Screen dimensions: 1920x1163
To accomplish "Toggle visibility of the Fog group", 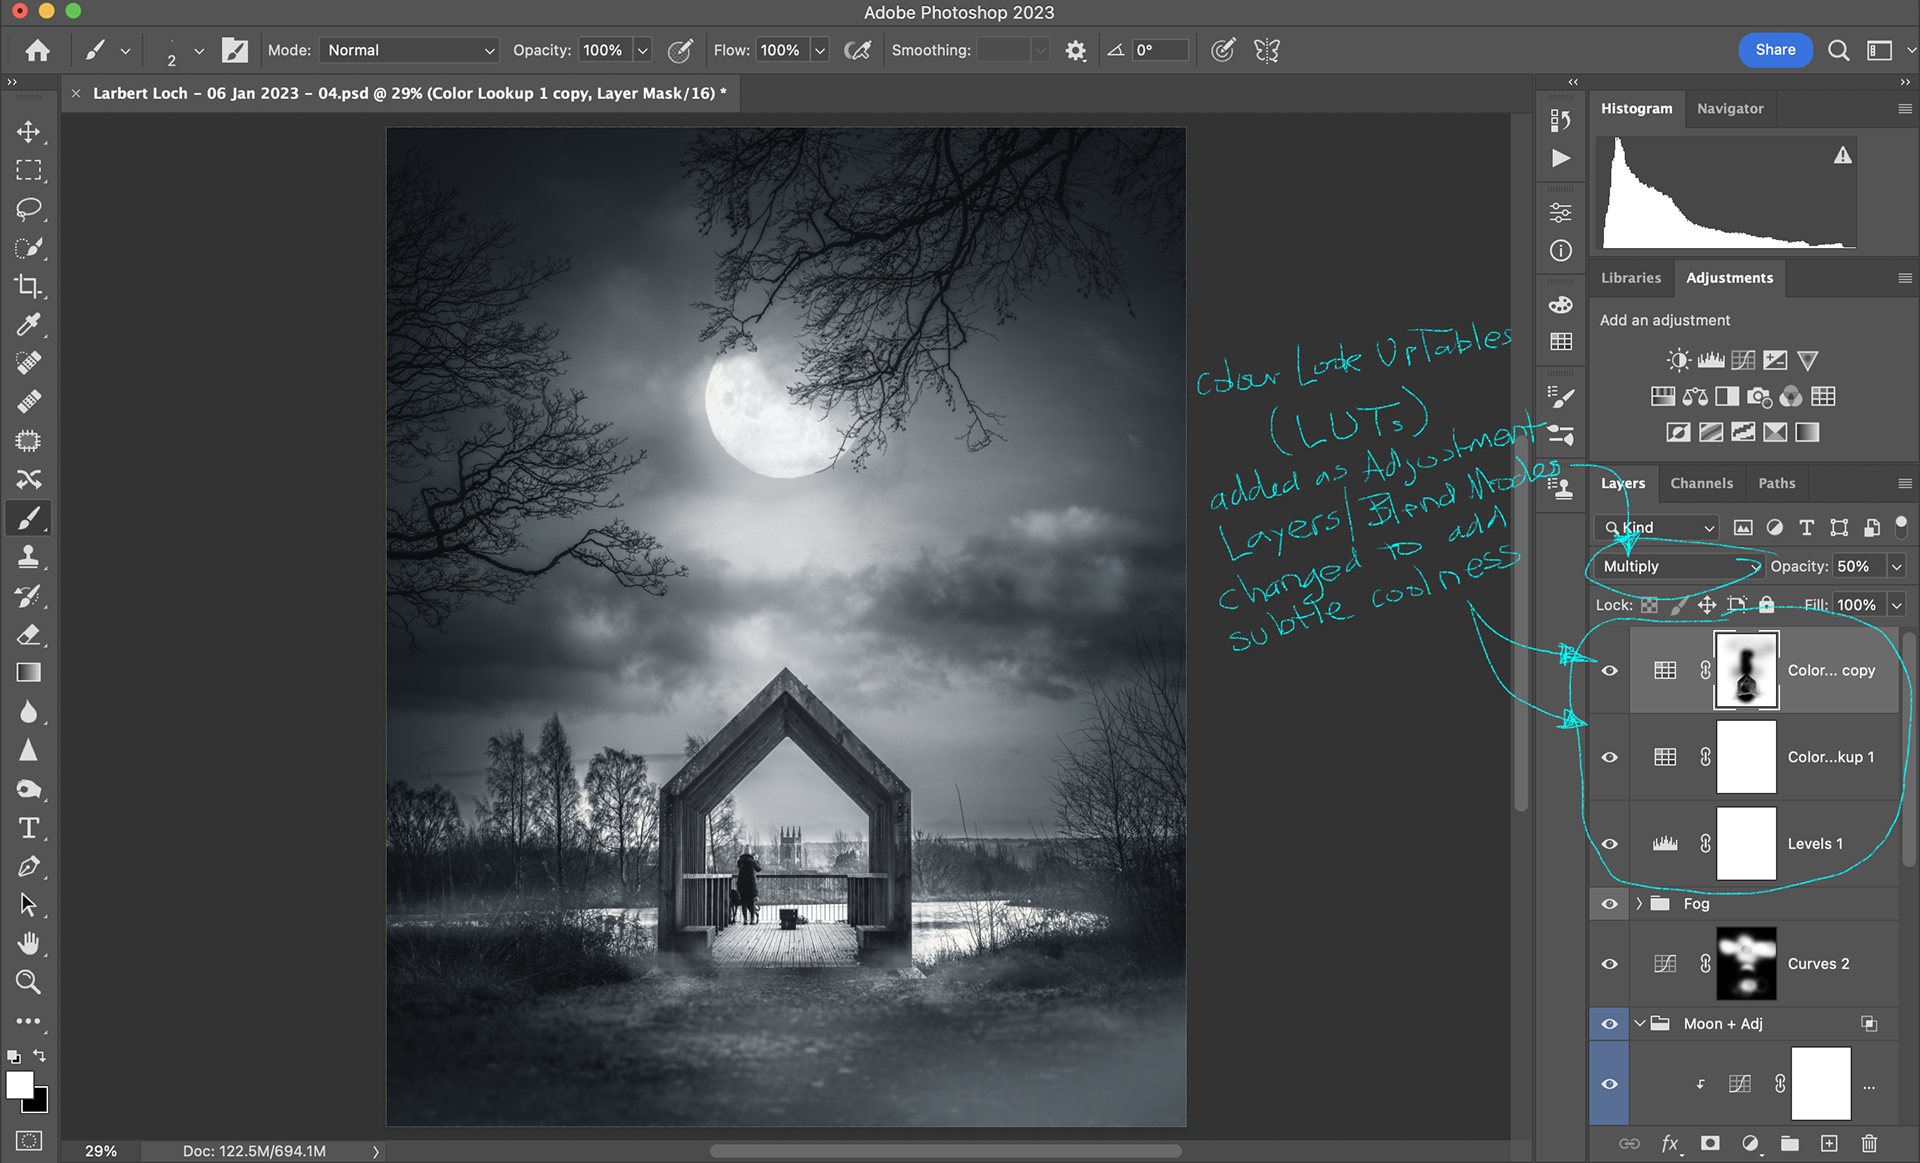I will coord(1609,904).
